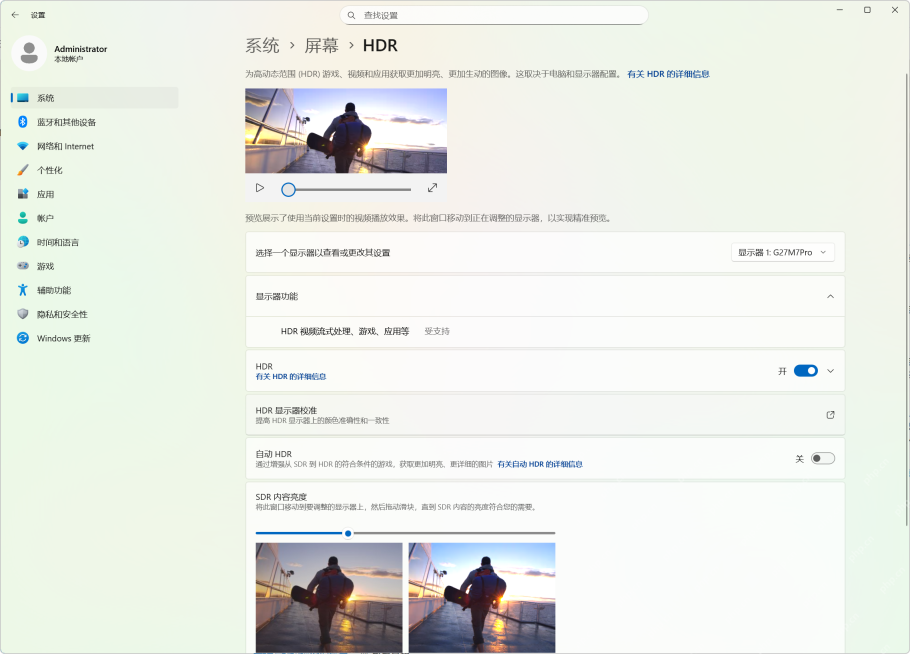Screen dimensions: 910x654
Task: Click the right HDR comparison image
Action: [482, 598]
